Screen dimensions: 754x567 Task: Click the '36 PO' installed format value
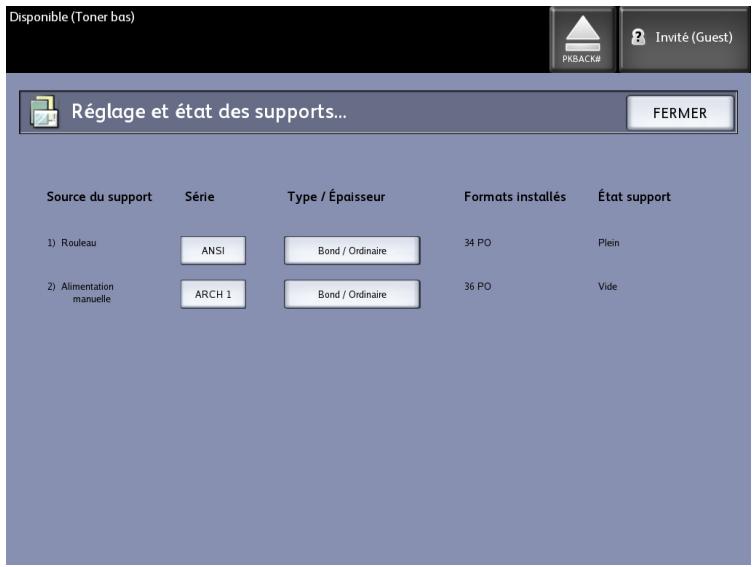tap(478, 287)
